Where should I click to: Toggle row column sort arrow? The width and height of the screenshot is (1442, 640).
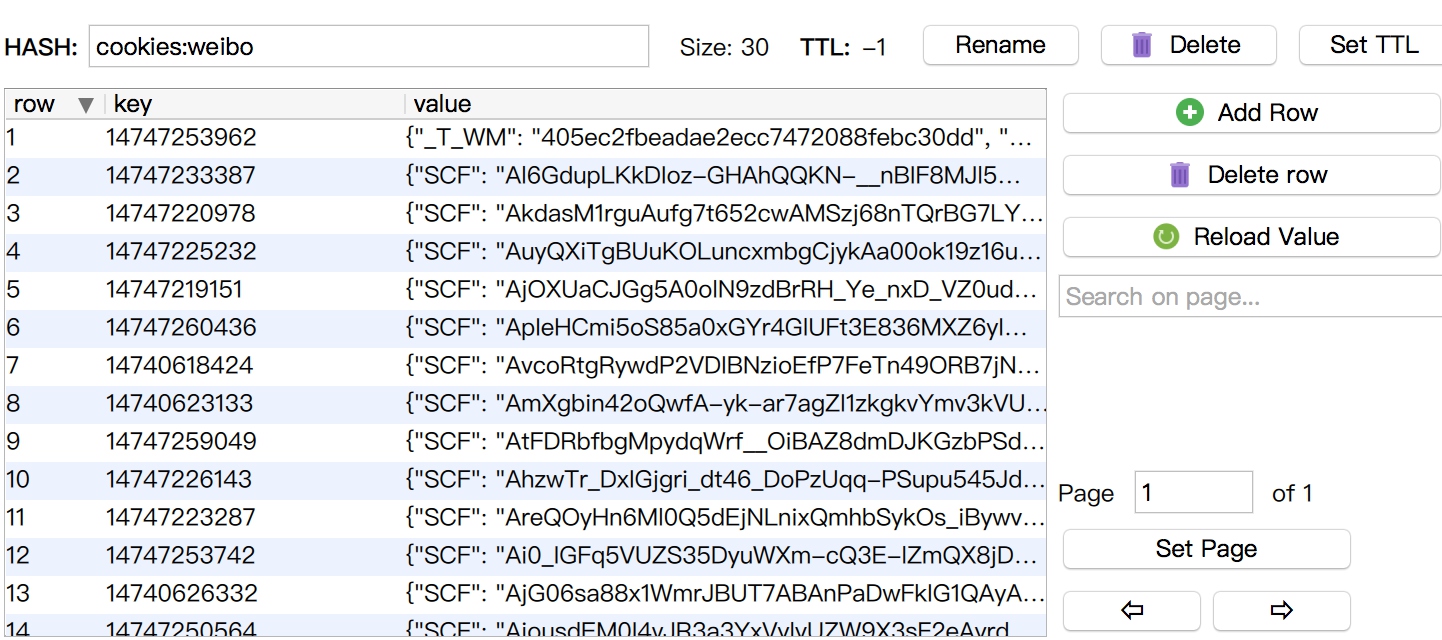pos(85,105)
